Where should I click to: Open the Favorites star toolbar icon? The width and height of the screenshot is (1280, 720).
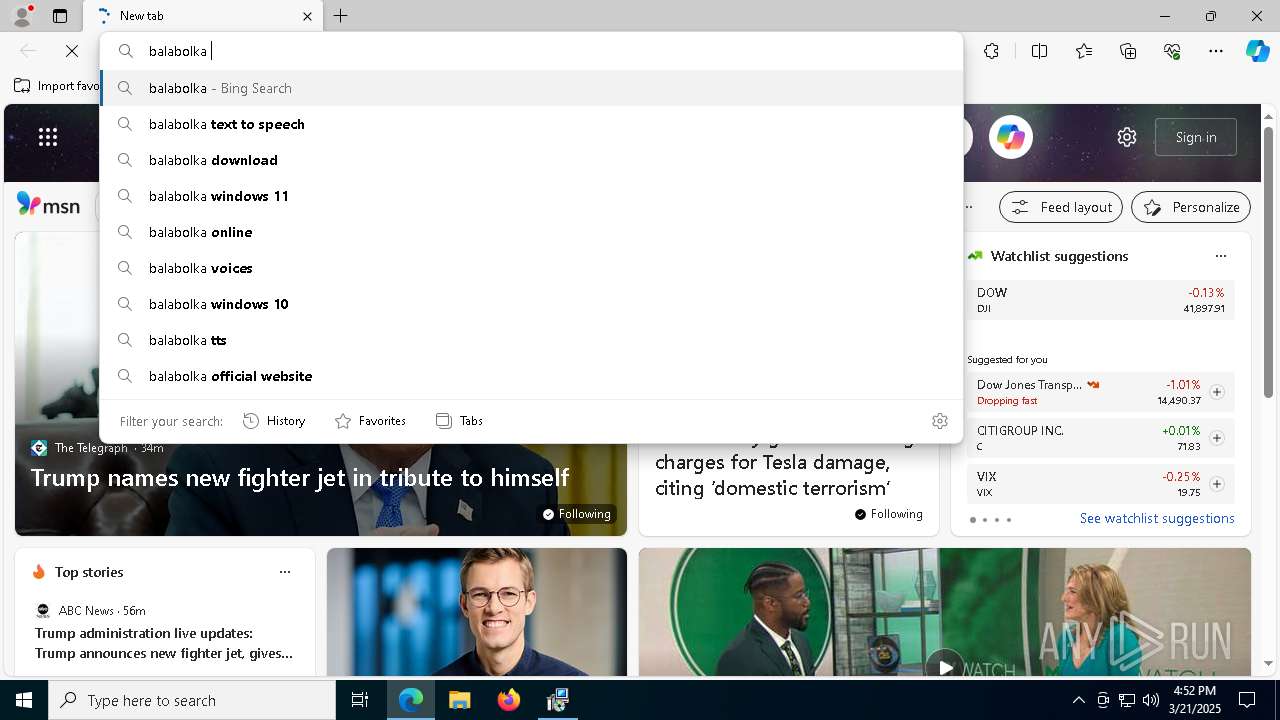[1084, 51]
